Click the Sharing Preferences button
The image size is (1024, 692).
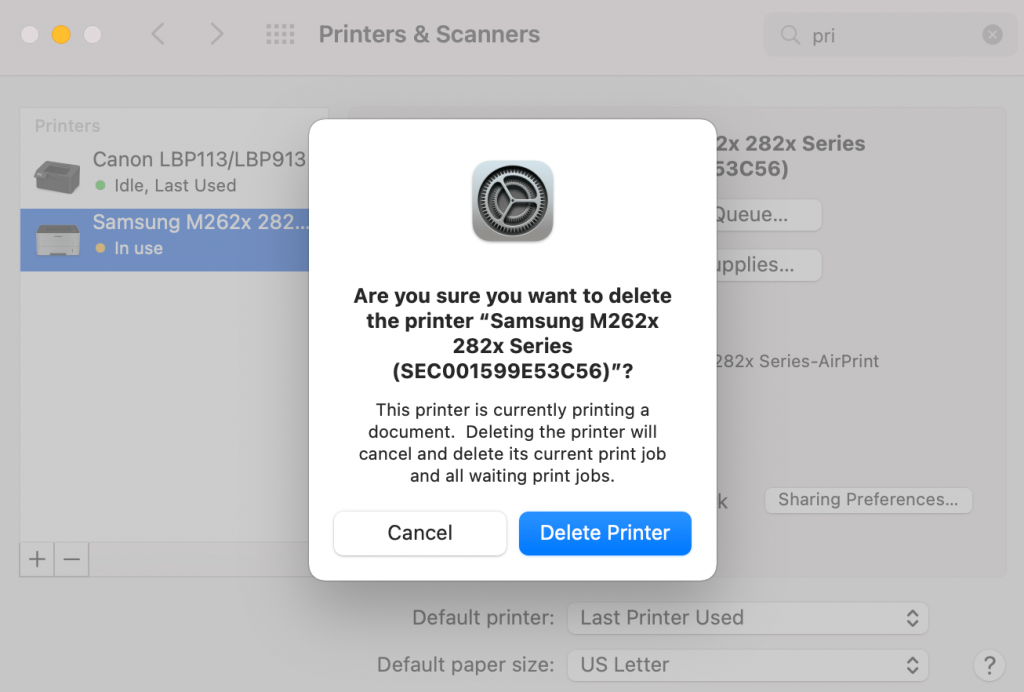click(868, 500)
